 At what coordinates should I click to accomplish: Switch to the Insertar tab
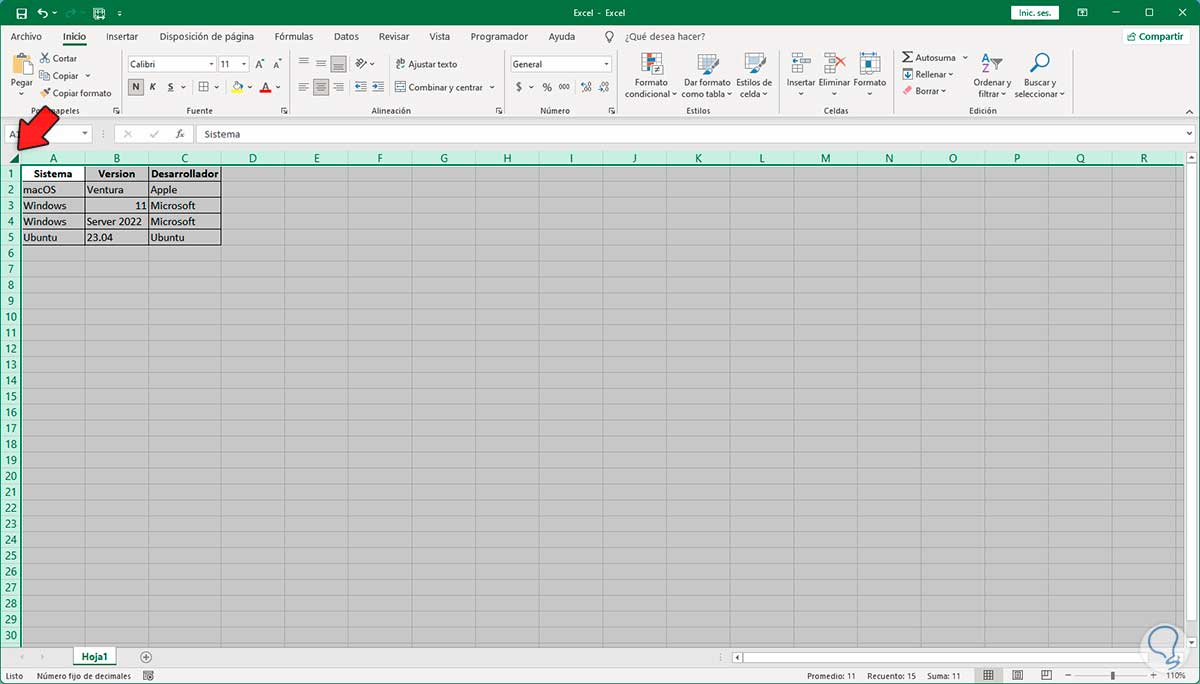pyautogui.click(x=122, y=36)
